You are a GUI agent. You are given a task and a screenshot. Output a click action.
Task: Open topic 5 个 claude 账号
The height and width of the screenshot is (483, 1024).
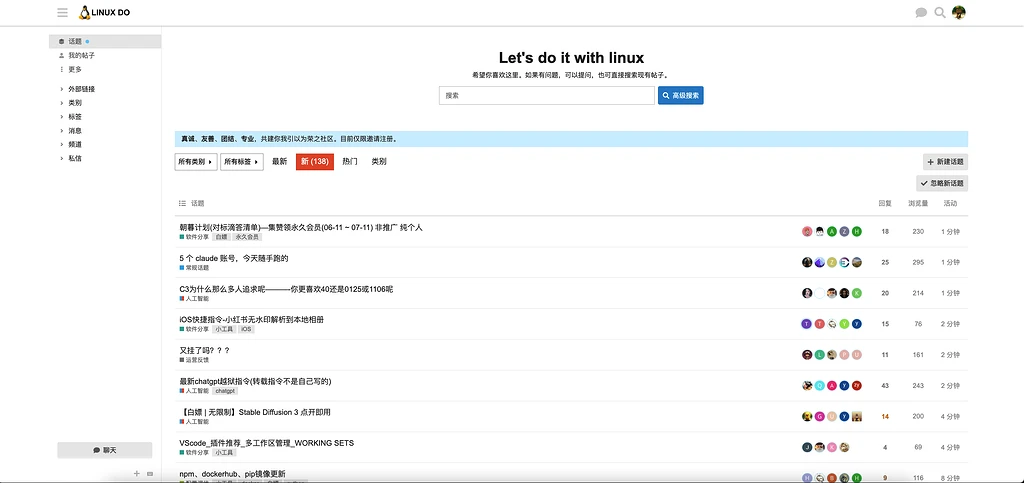point(234,258)
